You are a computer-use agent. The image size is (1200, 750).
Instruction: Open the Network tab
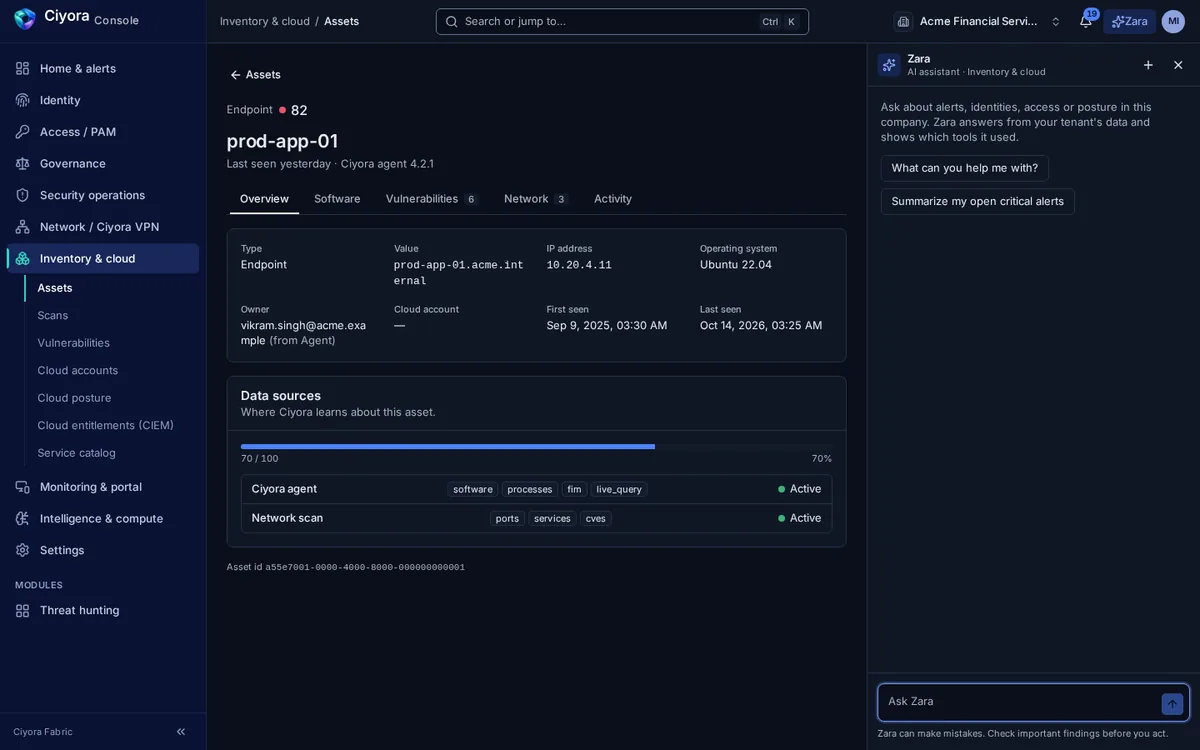point(536,199)
